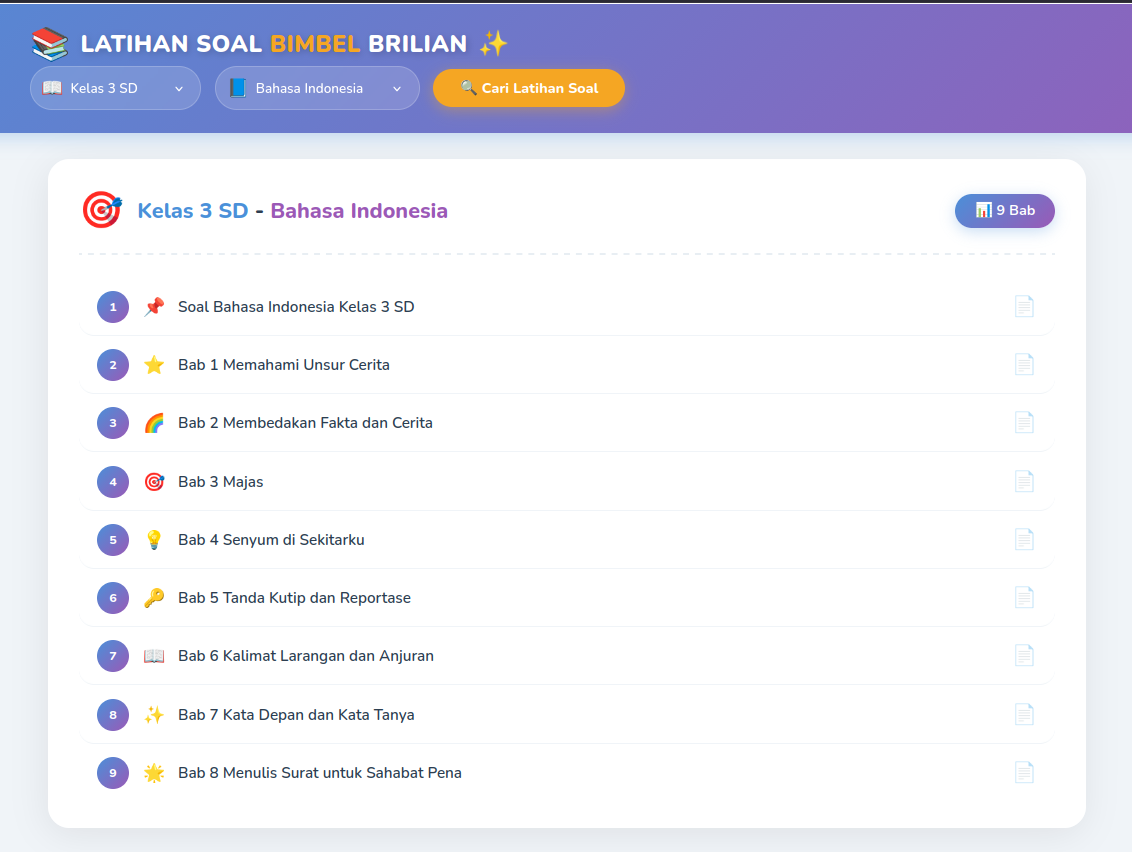Click document icon for Soal Bahasa Indonesia row
Viewport: 1132px width, 852px height.
pos(1024,306)
